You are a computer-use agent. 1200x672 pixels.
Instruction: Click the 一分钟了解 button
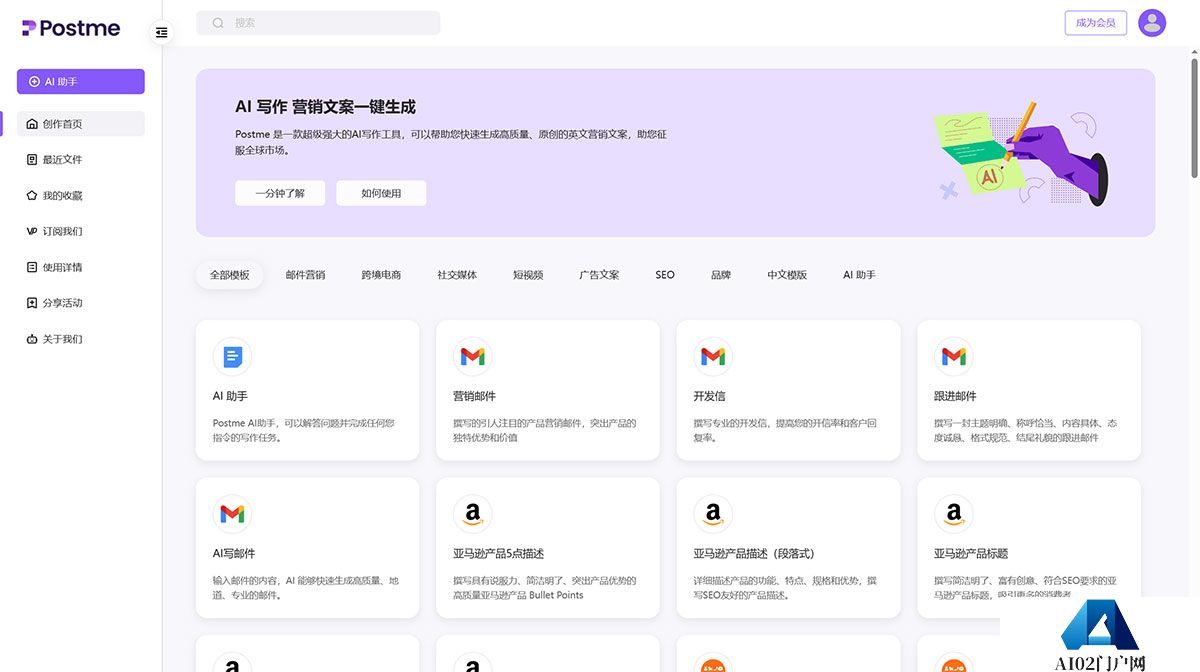pyautogui.click(x=280, y=193)
